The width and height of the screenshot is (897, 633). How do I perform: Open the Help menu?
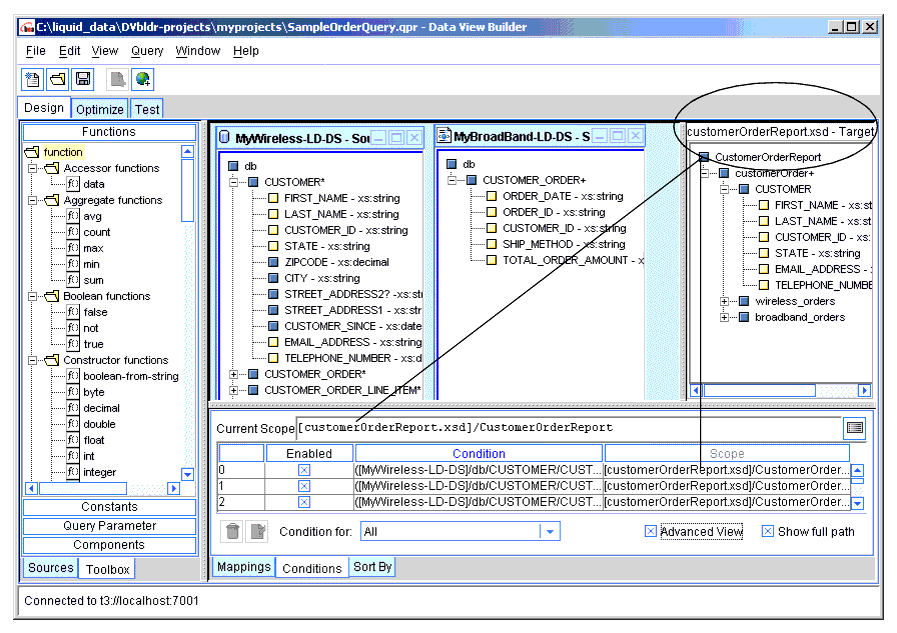(x=246, y=51)
